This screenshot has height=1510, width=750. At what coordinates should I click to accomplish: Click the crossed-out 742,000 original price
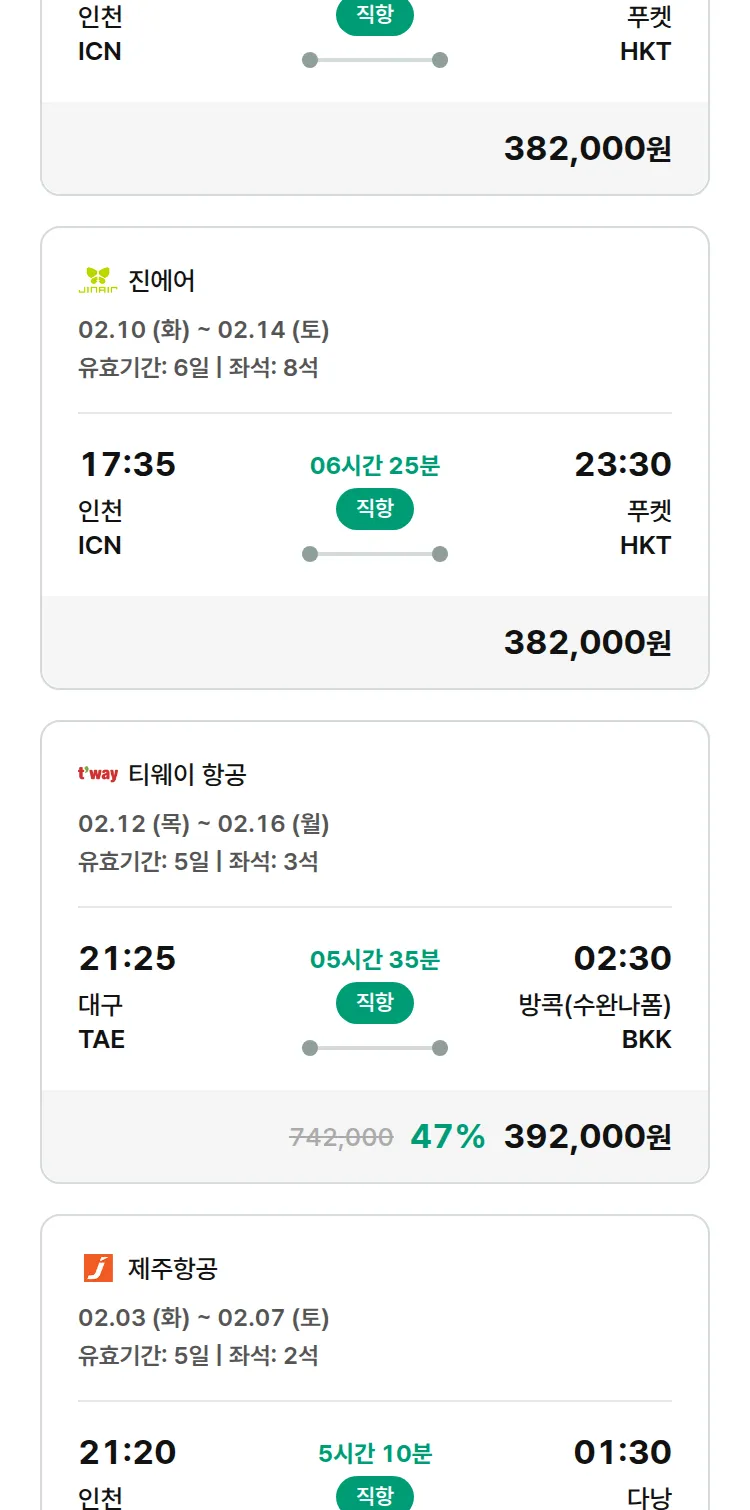[341, 1137]
